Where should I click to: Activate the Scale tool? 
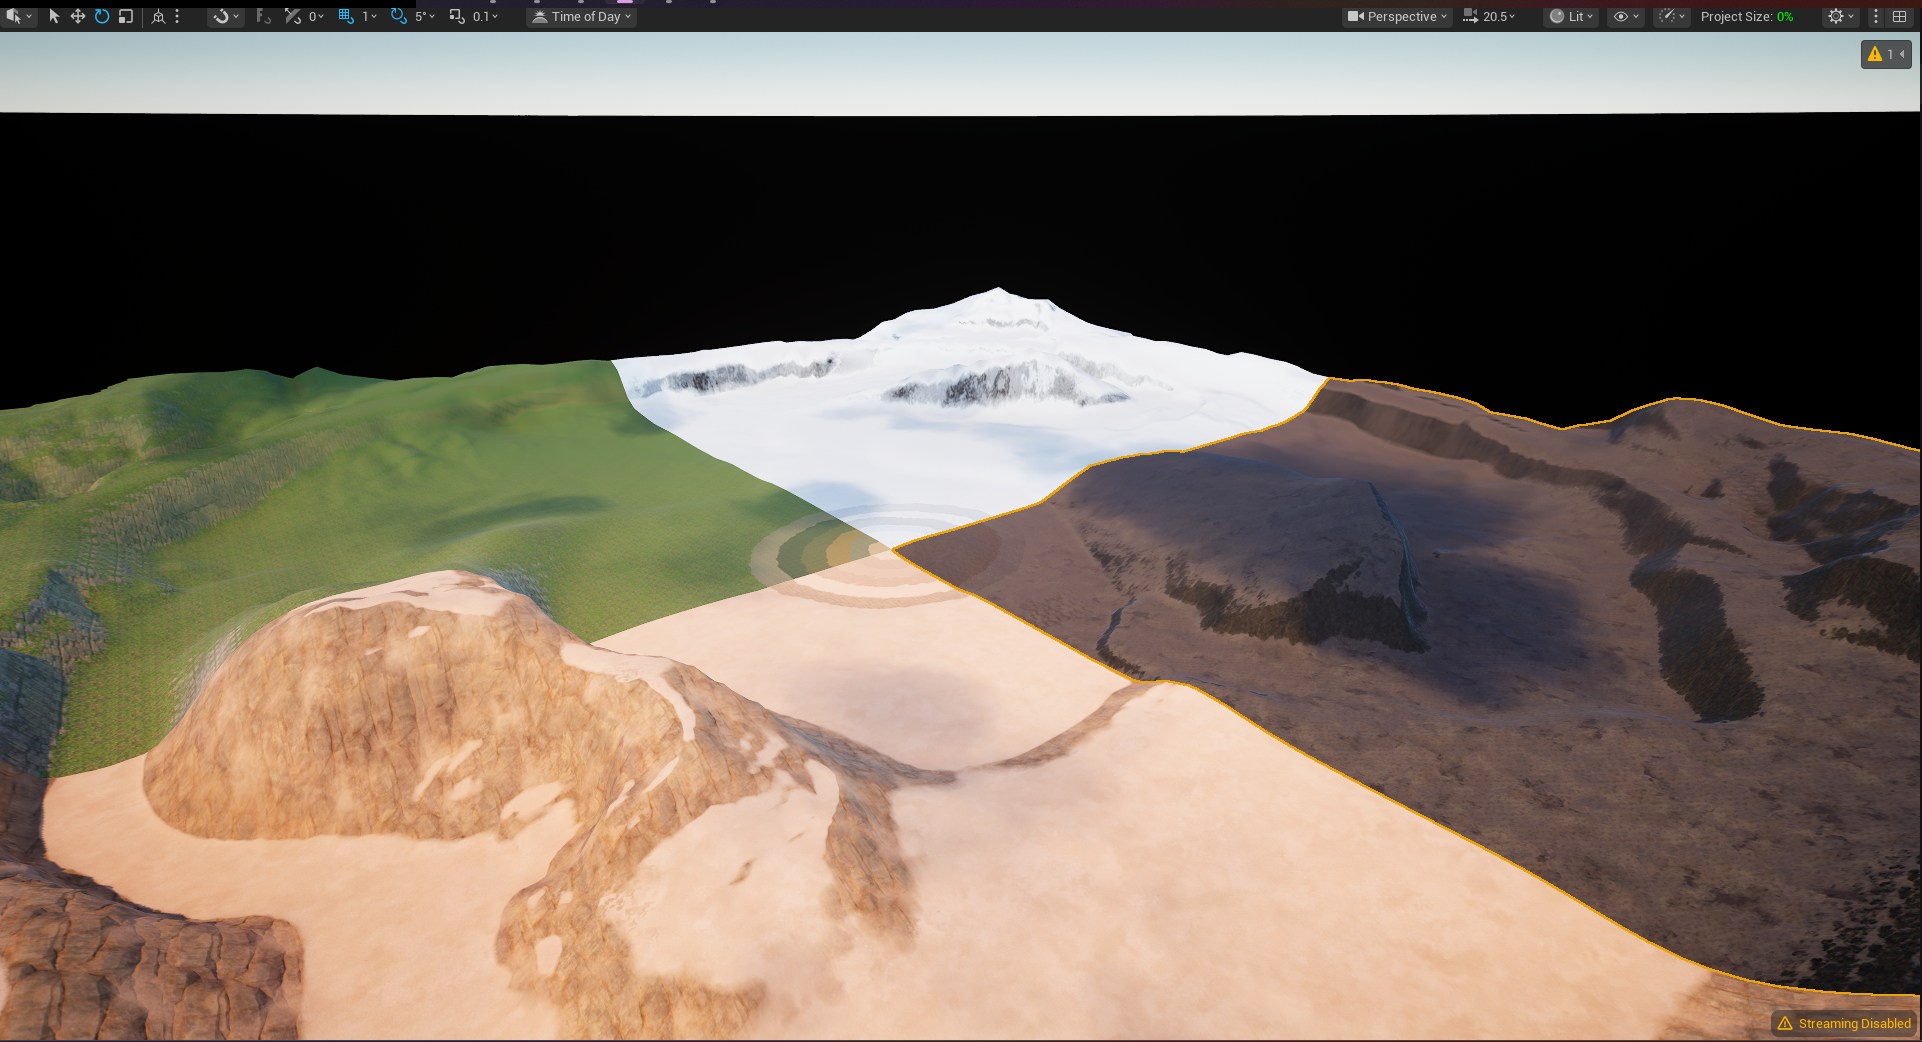126,16
